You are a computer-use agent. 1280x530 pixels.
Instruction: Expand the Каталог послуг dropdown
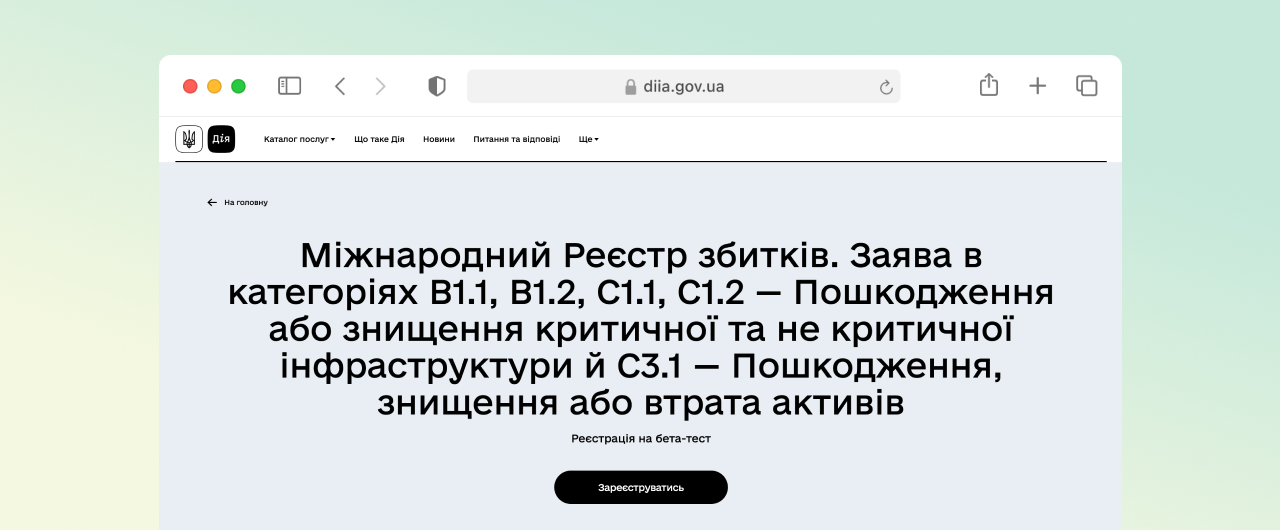coord(299,139)
